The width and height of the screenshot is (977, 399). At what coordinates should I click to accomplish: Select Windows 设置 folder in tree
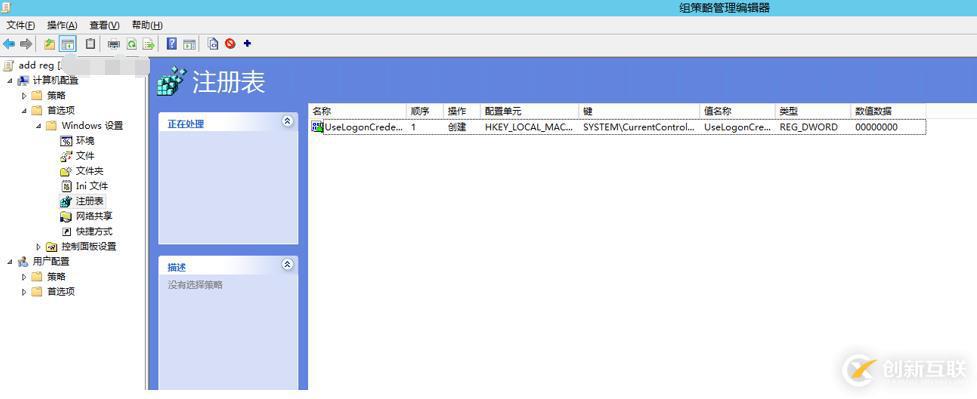pyautogui.click(x=92, y=125)
